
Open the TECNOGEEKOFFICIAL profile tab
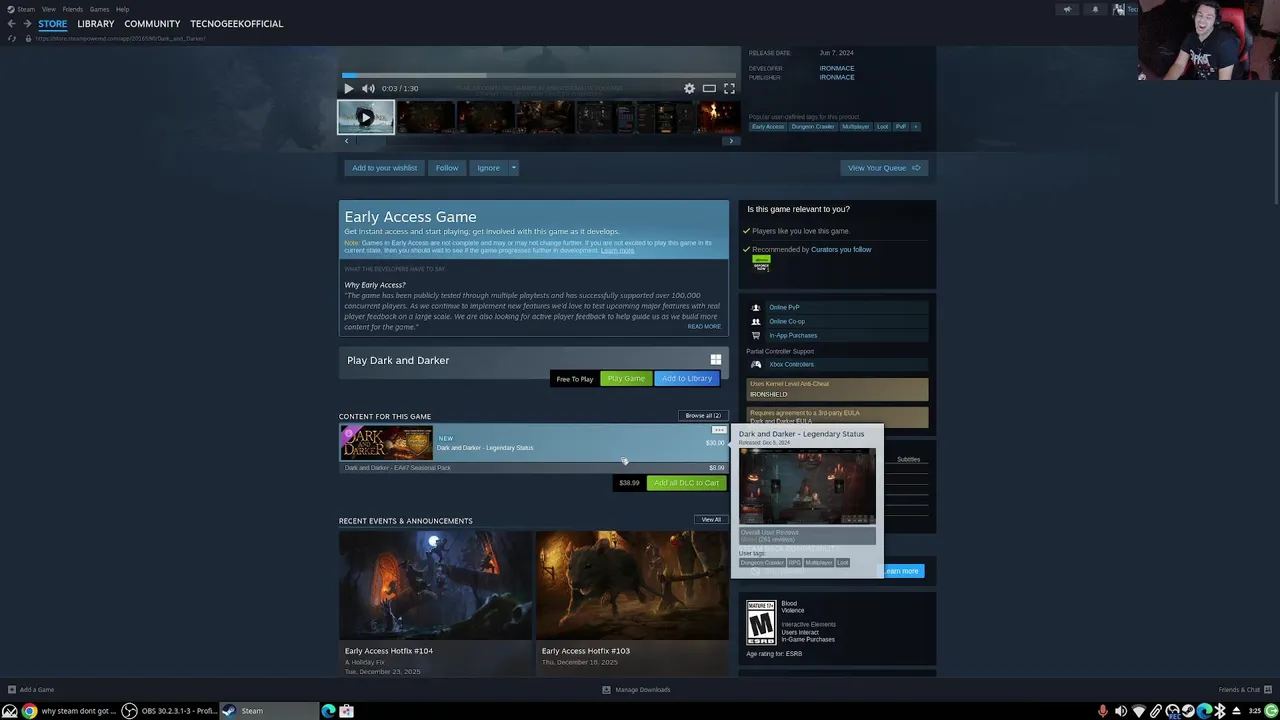pyautogui.click(x=237, y=24)
